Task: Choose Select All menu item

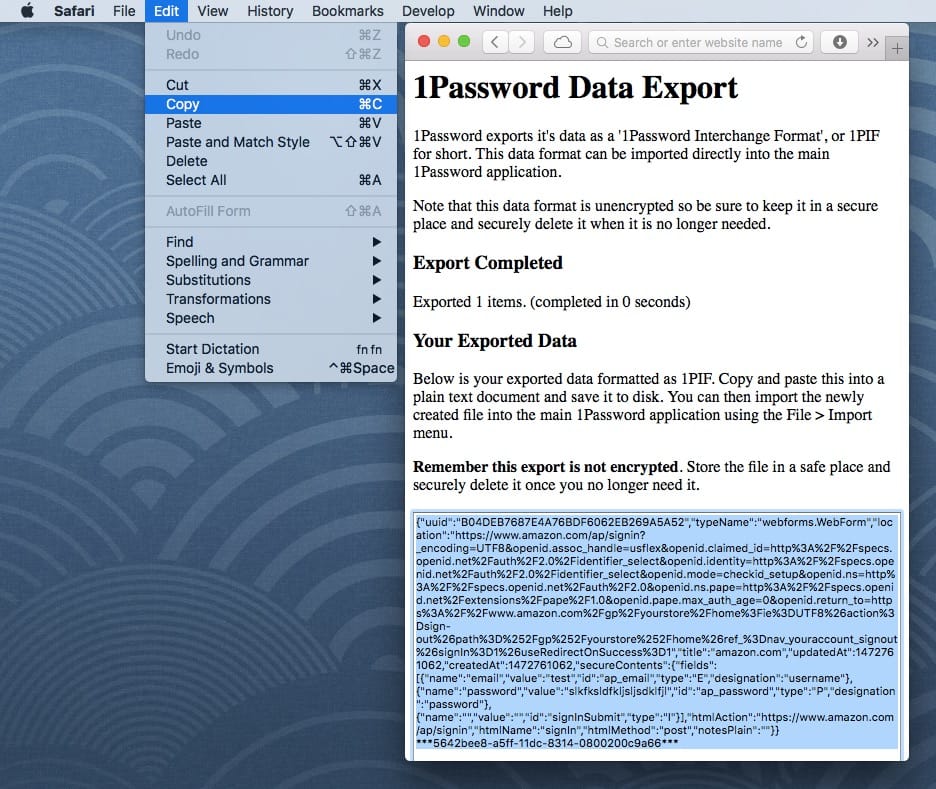Action: [x=271, y=180]
